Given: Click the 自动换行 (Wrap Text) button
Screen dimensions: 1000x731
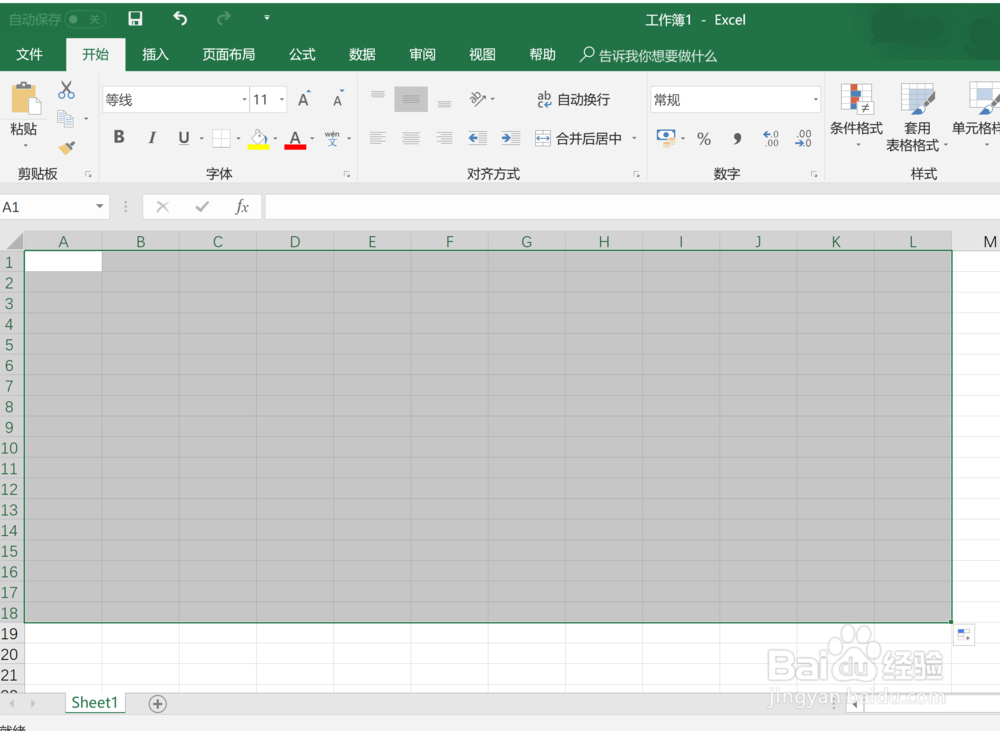Looking at the screenshot, I should coord(573,100).
